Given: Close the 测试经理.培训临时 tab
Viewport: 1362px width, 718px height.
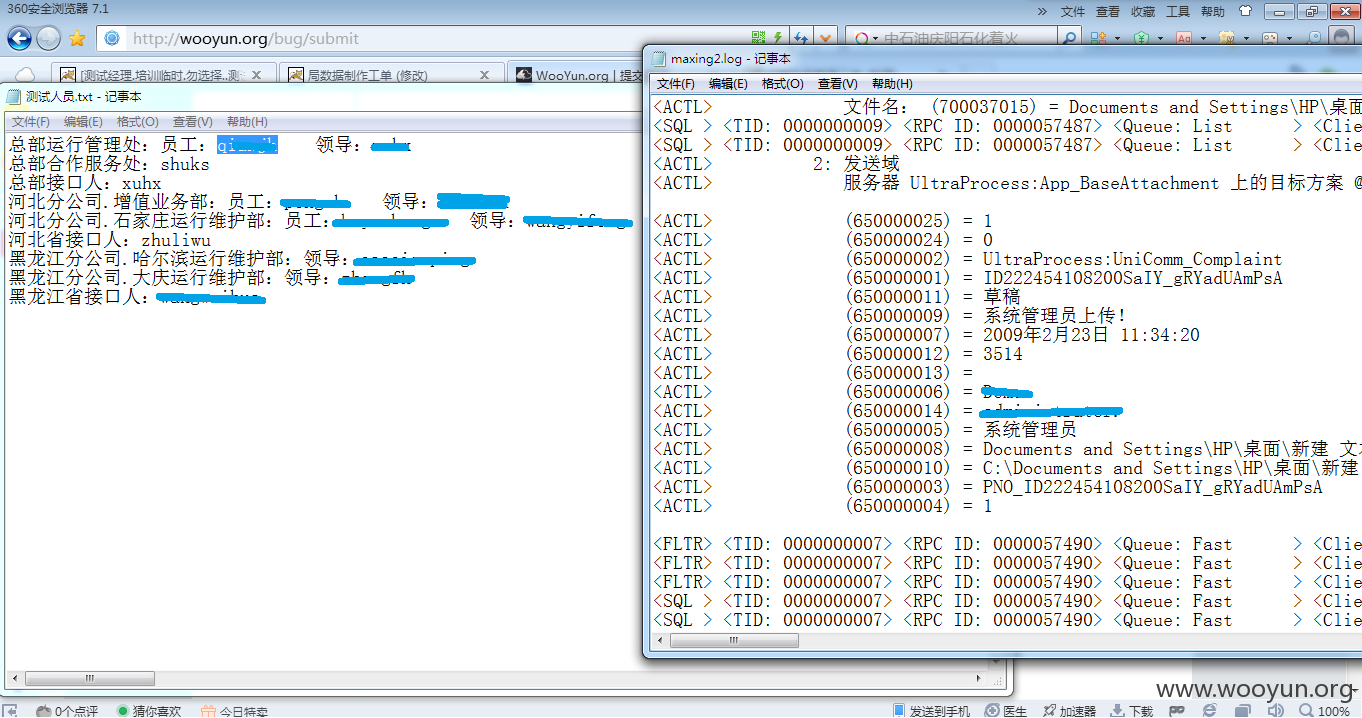Looking at the screenshot, I should click(258, 75).
